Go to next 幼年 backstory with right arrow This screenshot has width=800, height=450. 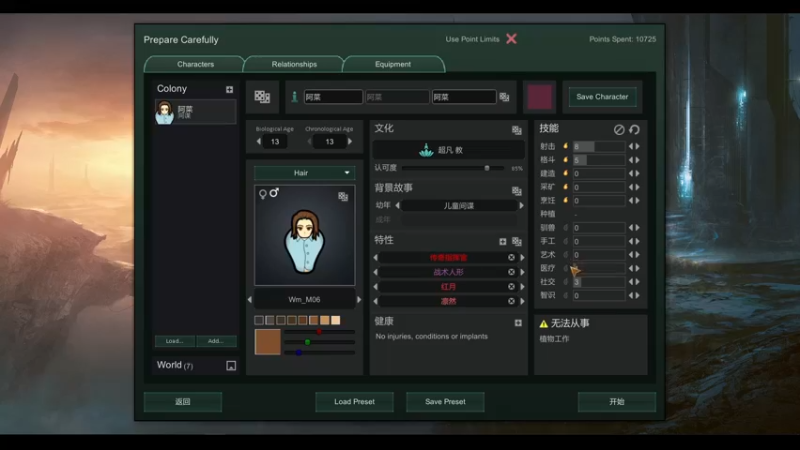(x=521, y=205)
